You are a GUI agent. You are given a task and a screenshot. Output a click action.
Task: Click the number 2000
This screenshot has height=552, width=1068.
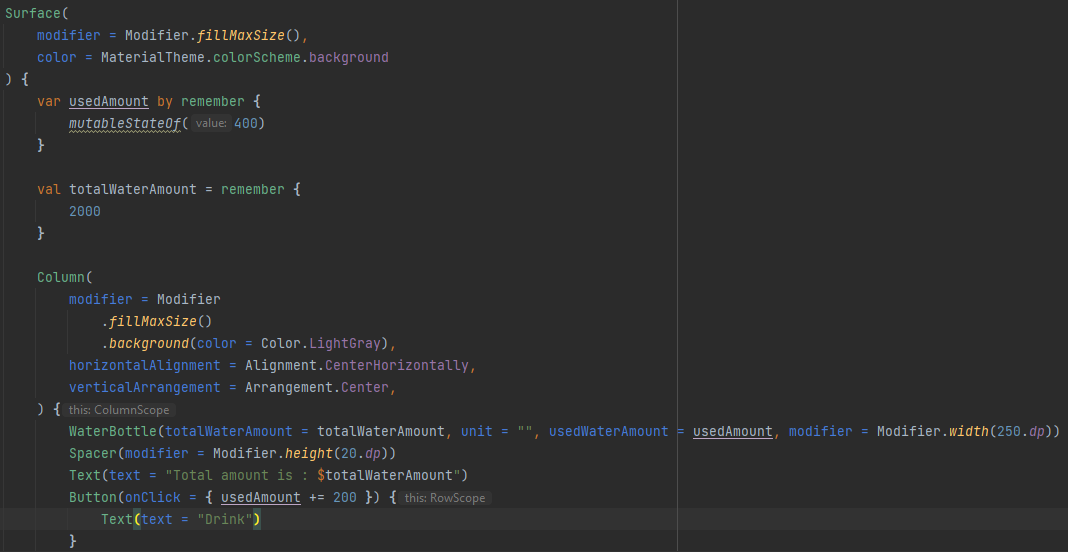tap(84, 211)
